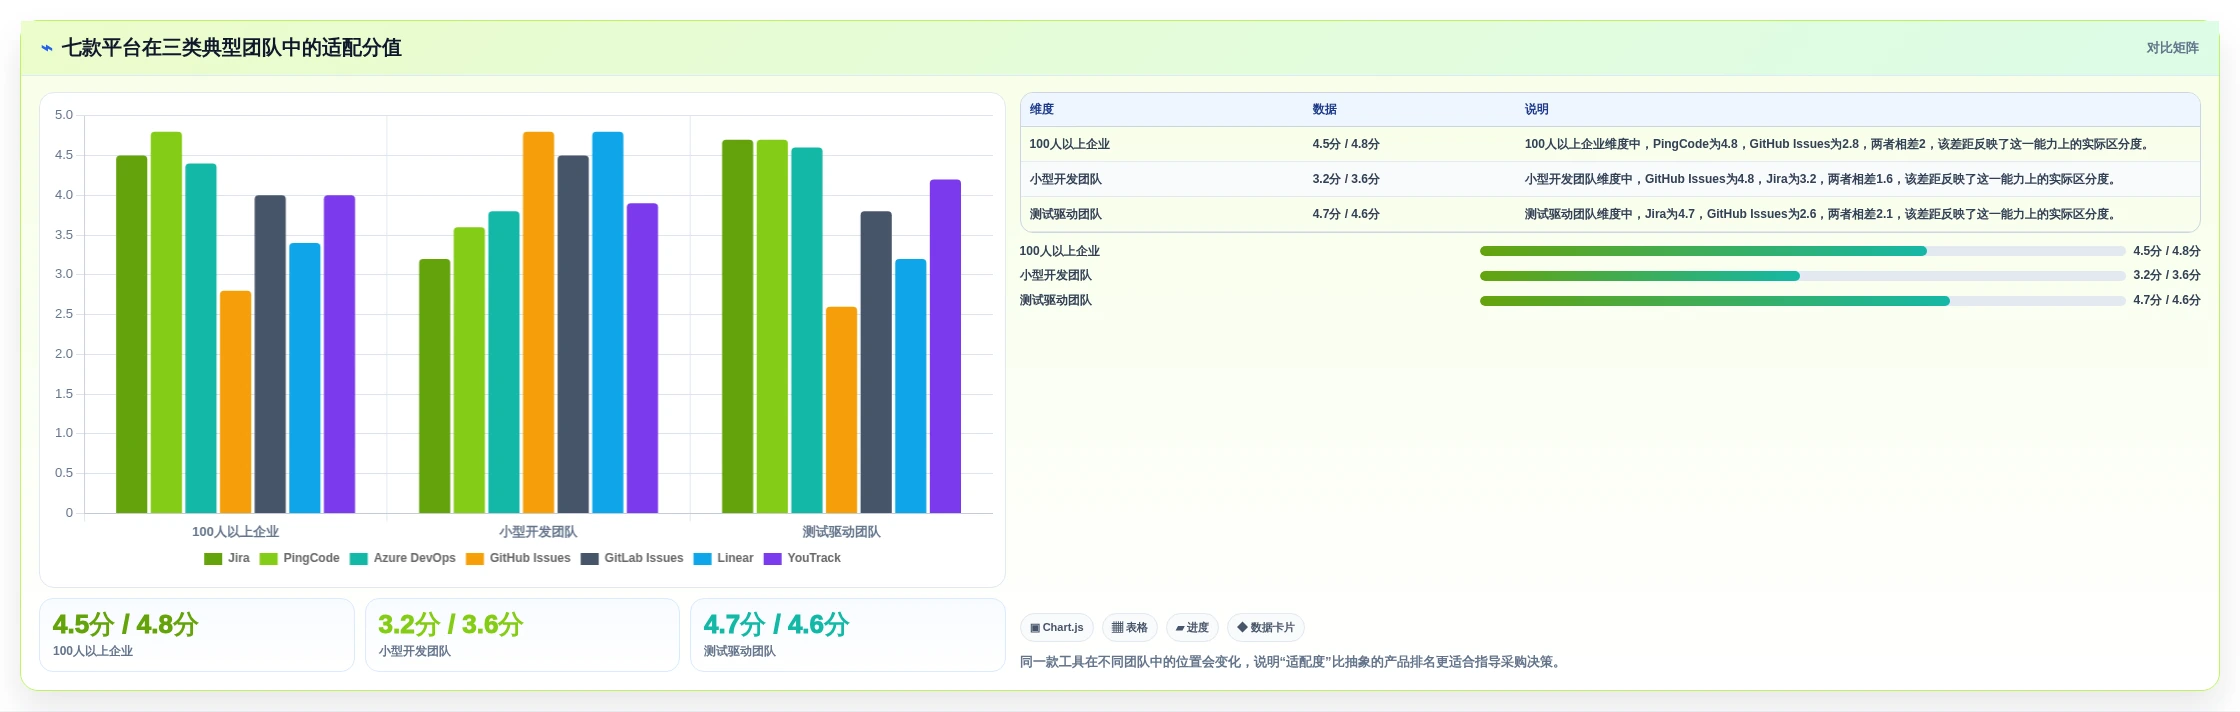Click chart x-axis label 100人以上企业
Screen dimensions: 2240x712
(x=235, y=532)
